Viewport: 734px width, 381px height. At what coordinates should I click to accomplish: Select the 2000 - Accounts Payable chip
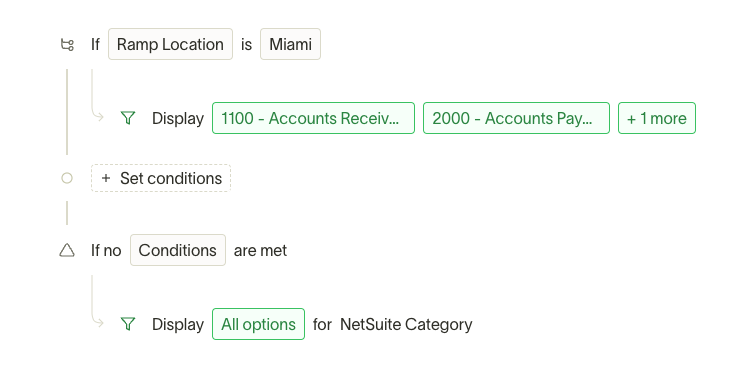tap(516, 118)
